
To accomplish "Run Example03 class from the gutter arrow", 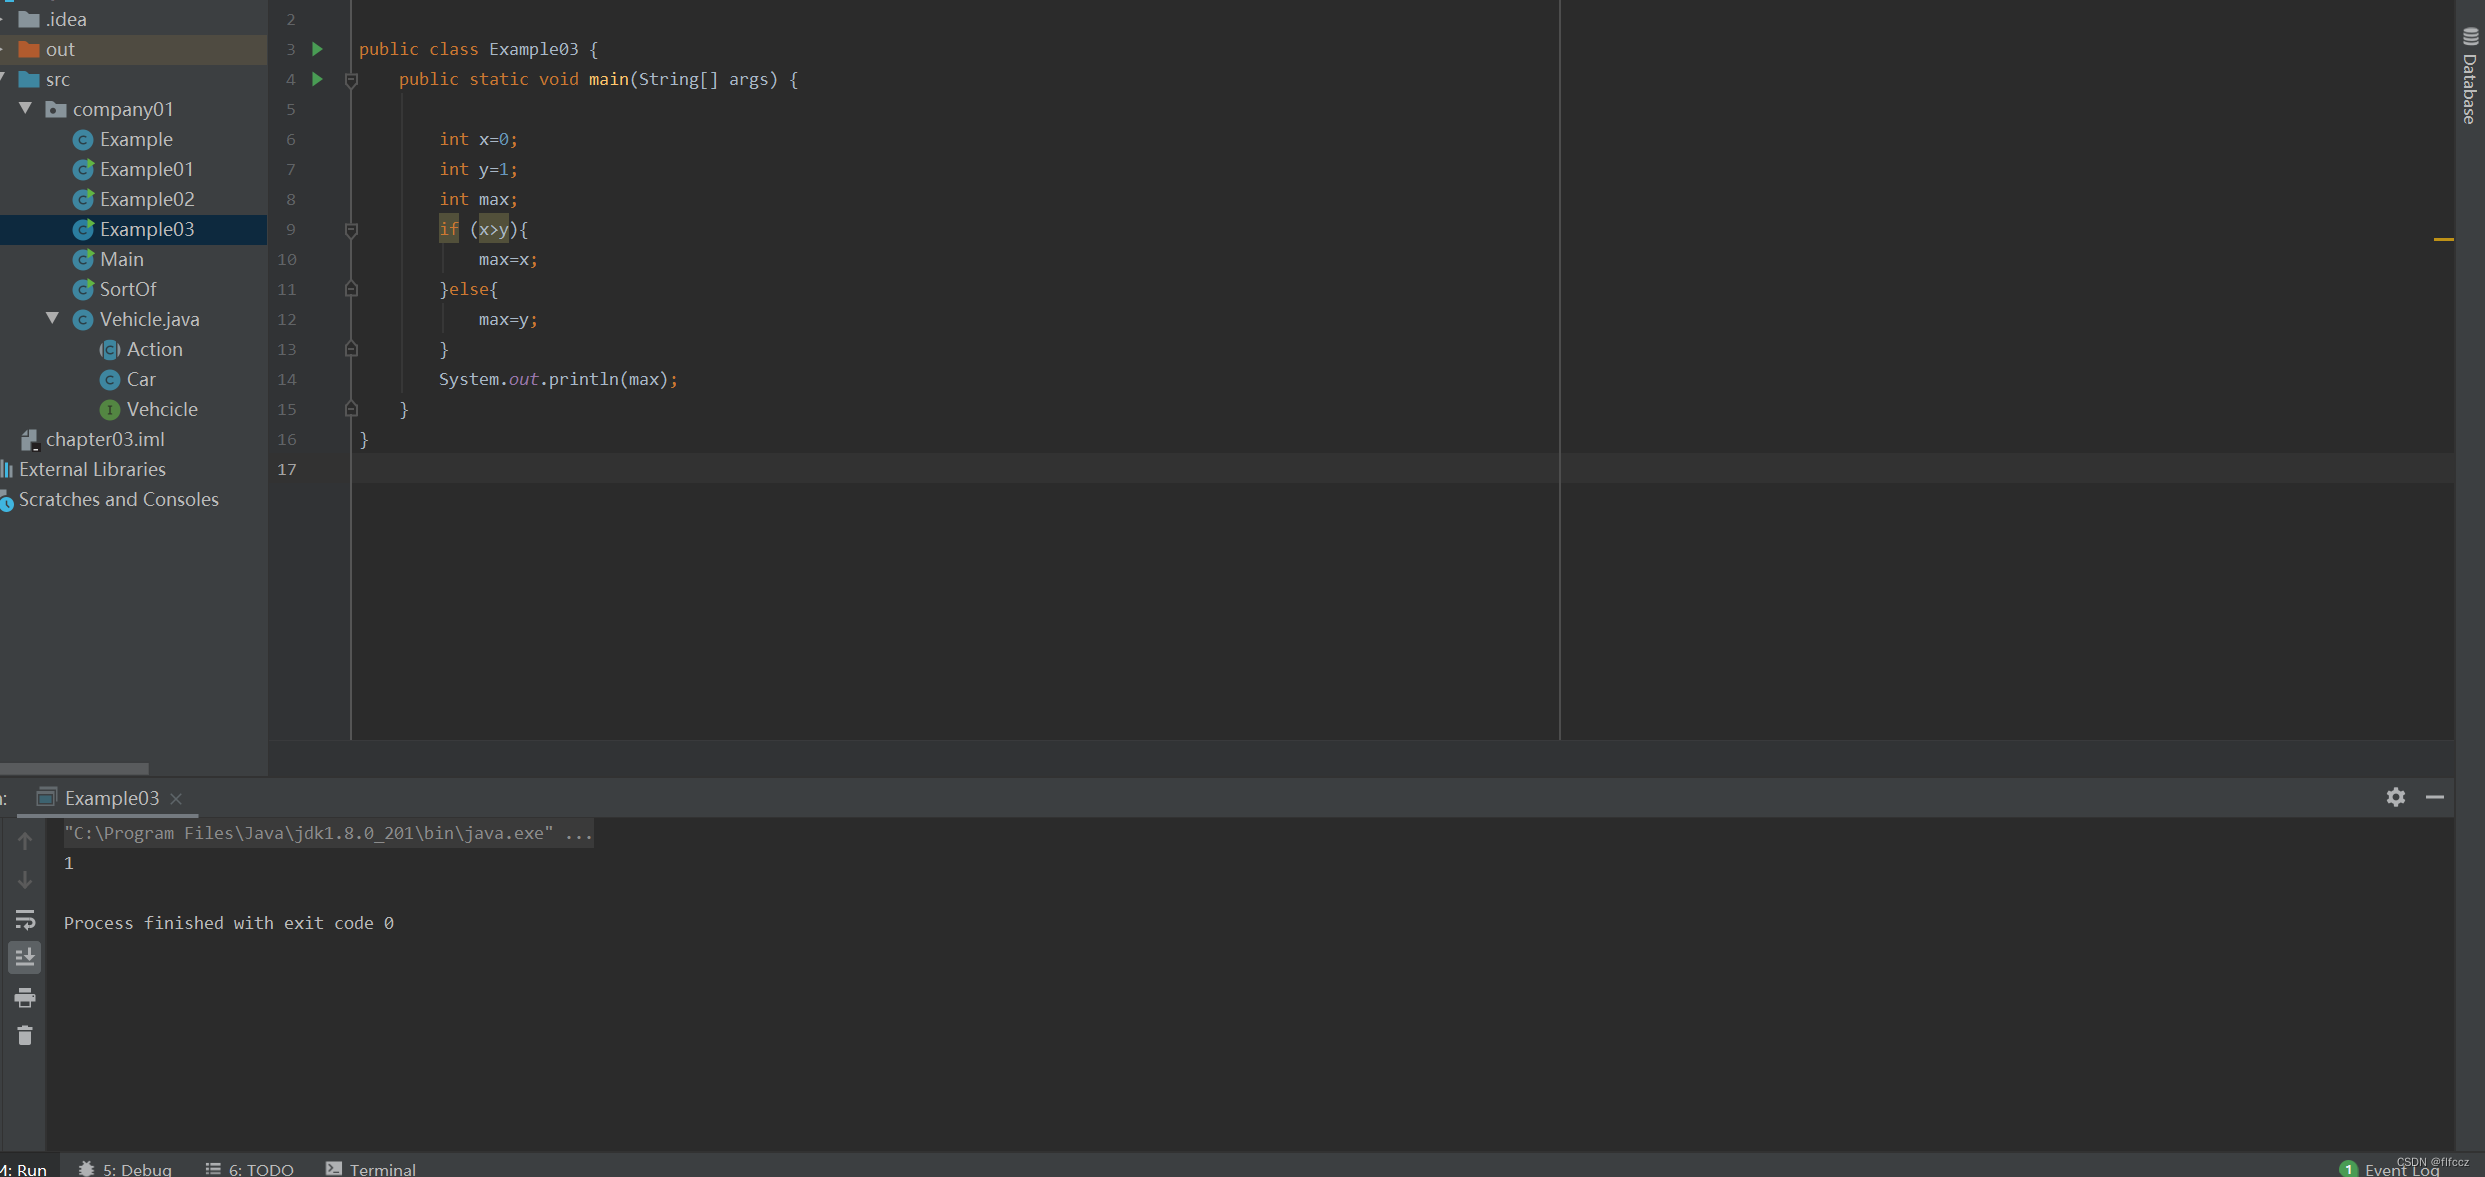I will pos(316,48).
